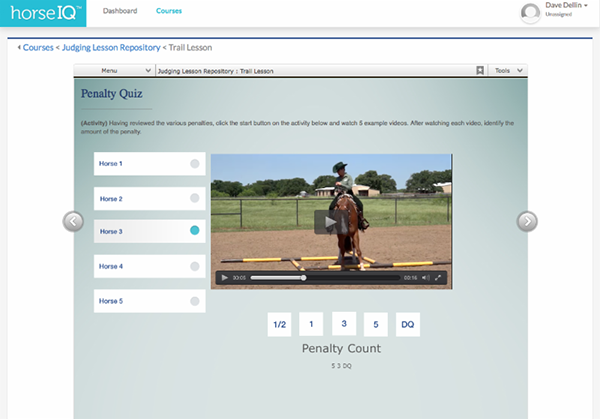Choose the DQ penalty button
Image resolution: width=600 pixels, height=419 pixels.
coord(408,324)
